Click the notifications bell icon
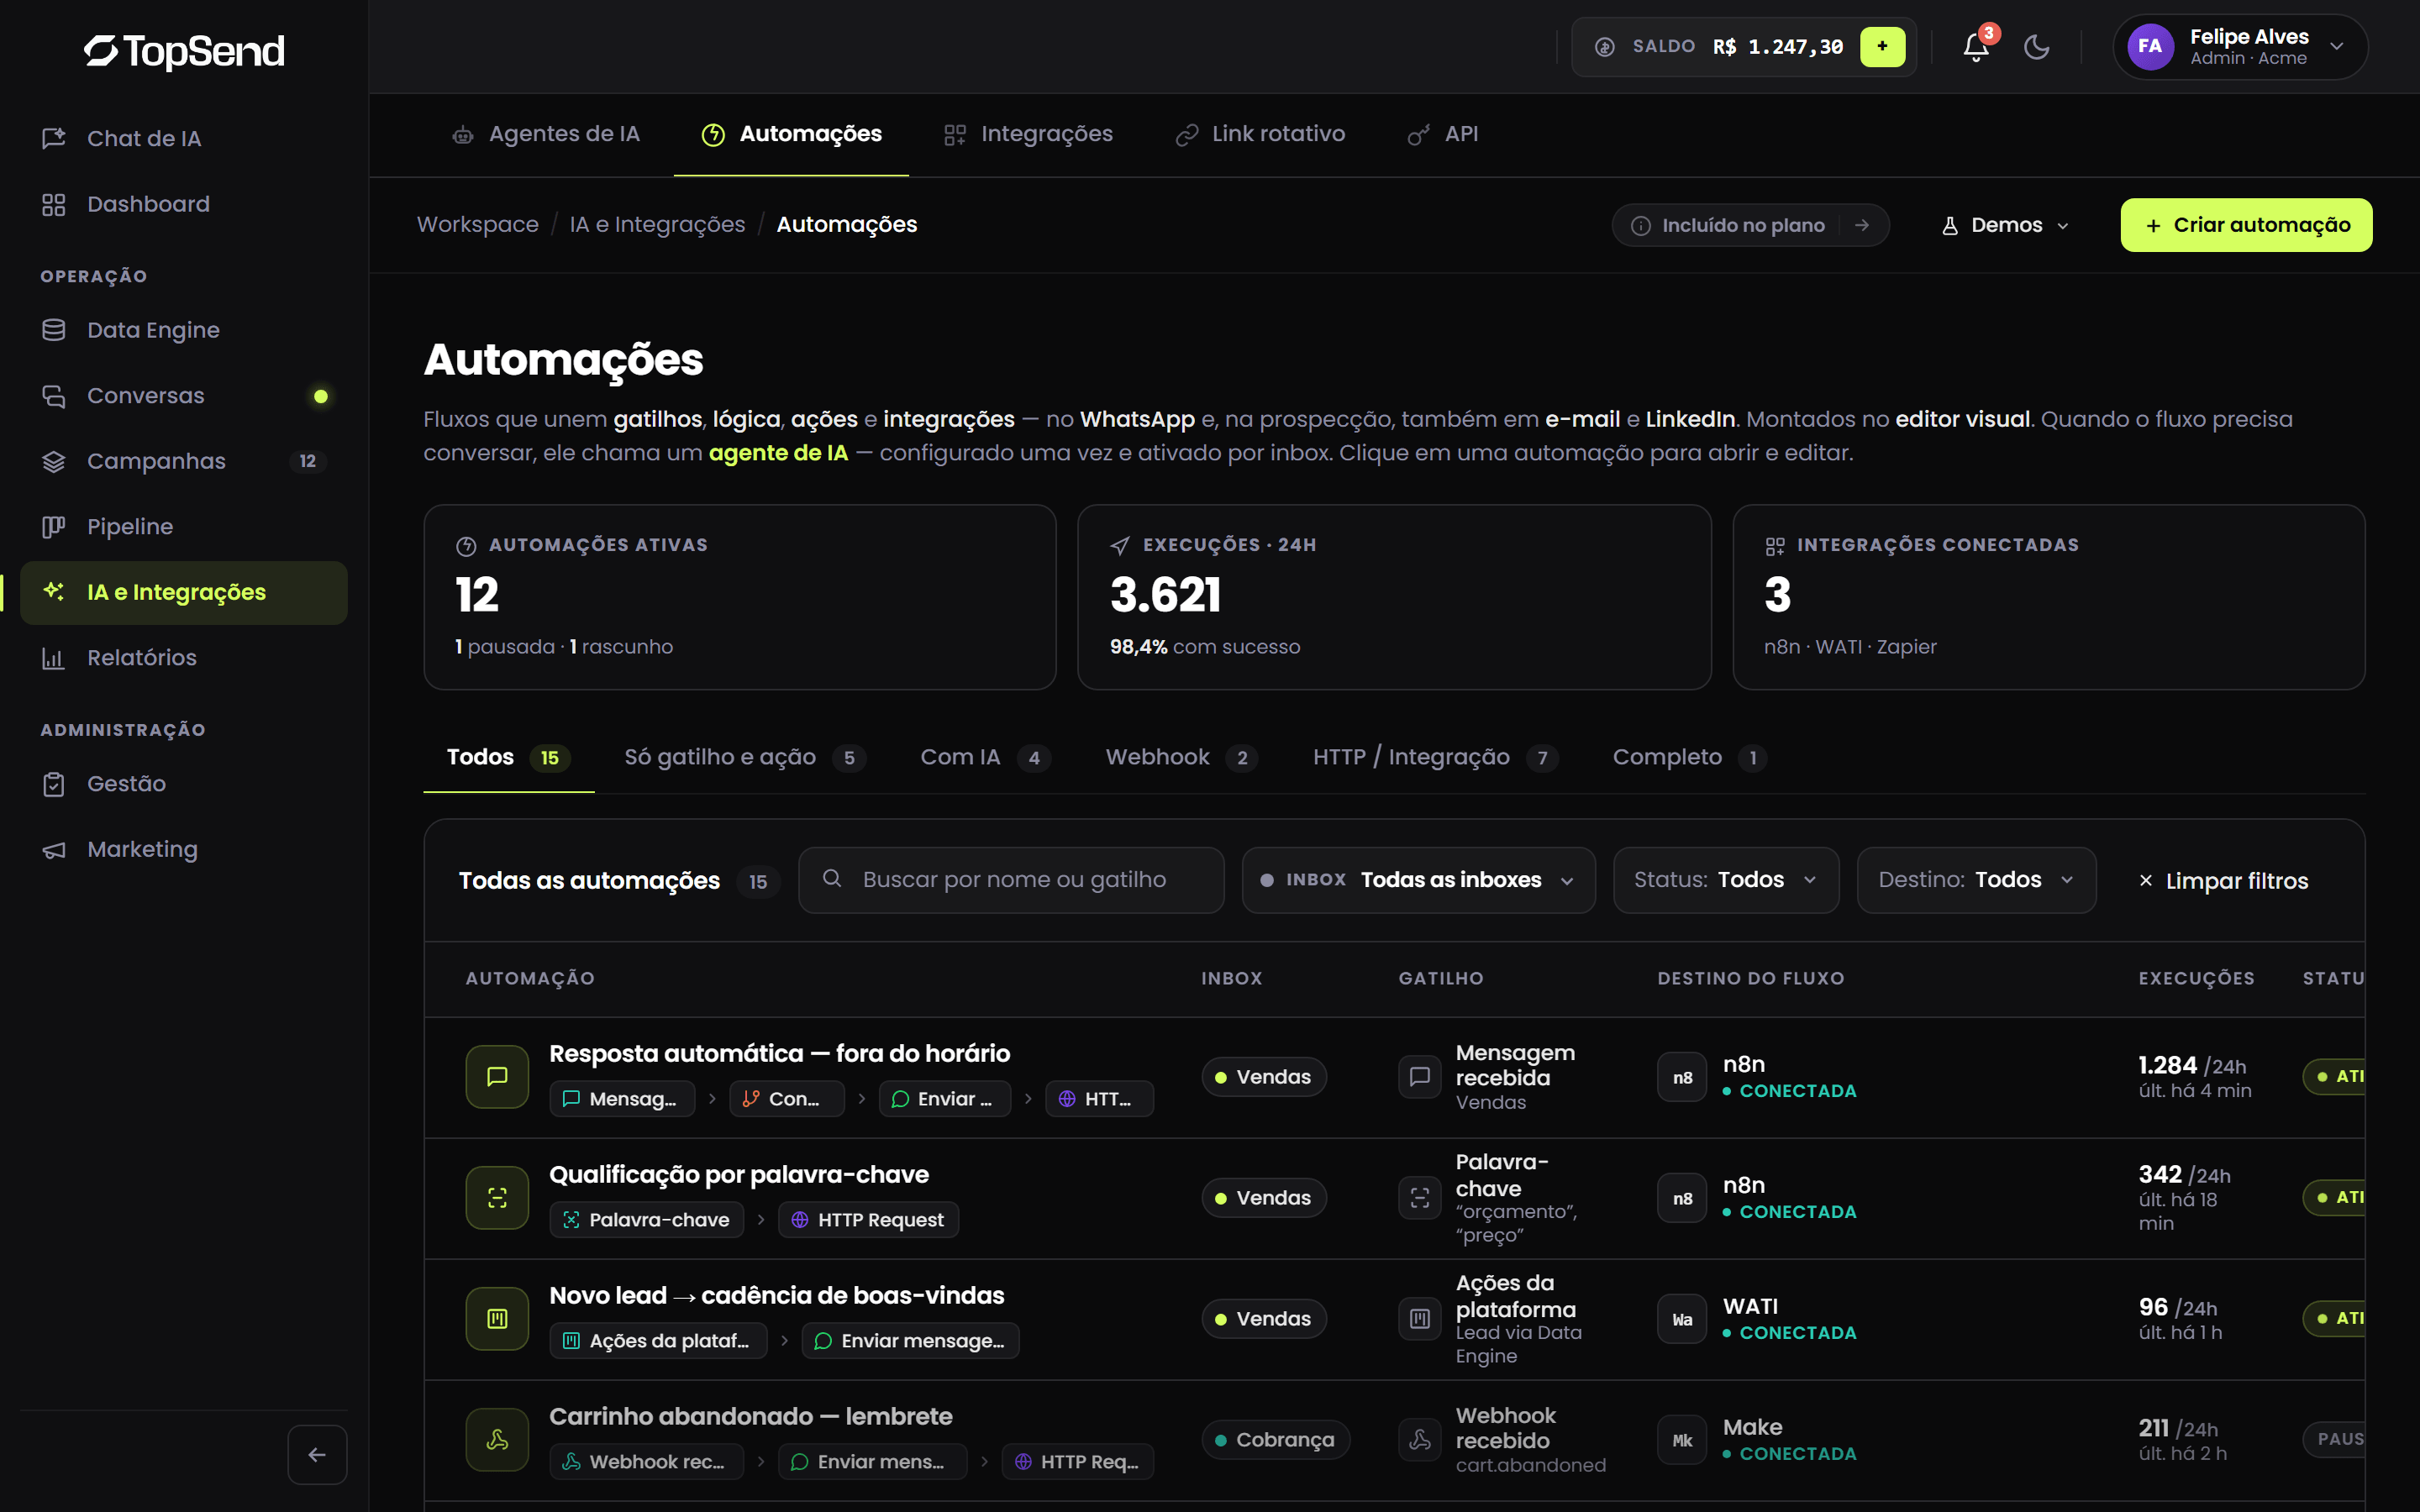Image resolution: width=2420 pixels, height=1512 pixels. [1976, 47]
